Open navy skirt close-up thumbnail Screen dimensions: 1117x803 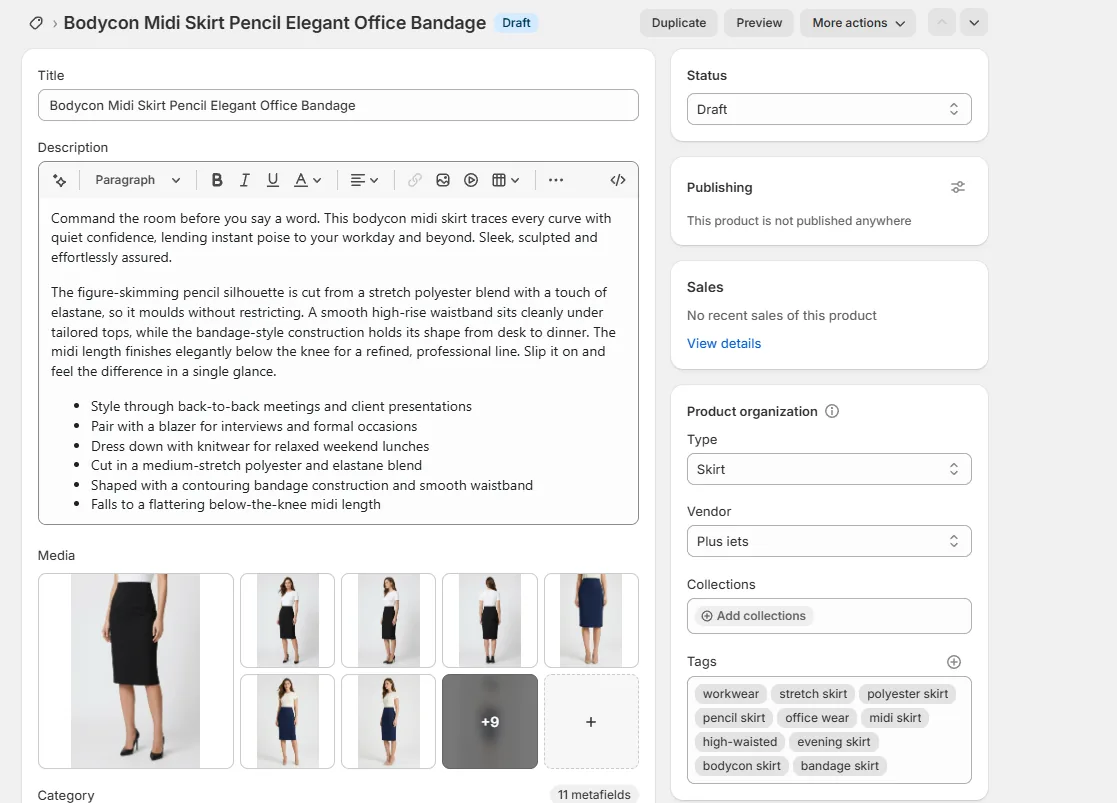(x=591, y=621)
